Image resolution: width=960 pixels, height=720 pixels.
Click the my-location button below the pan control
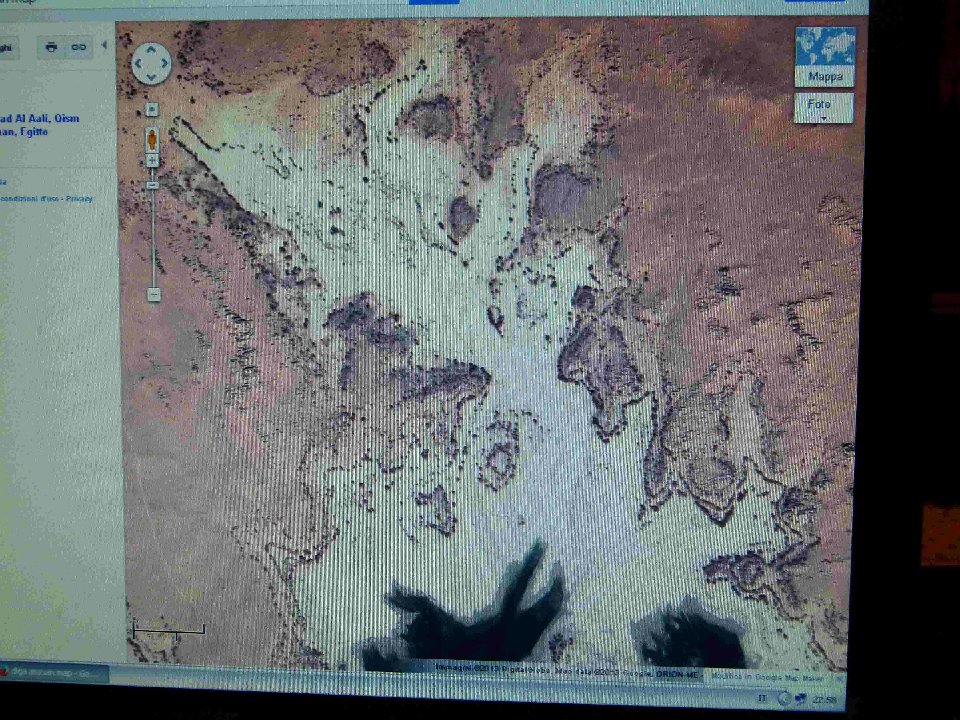click(152, 110)
